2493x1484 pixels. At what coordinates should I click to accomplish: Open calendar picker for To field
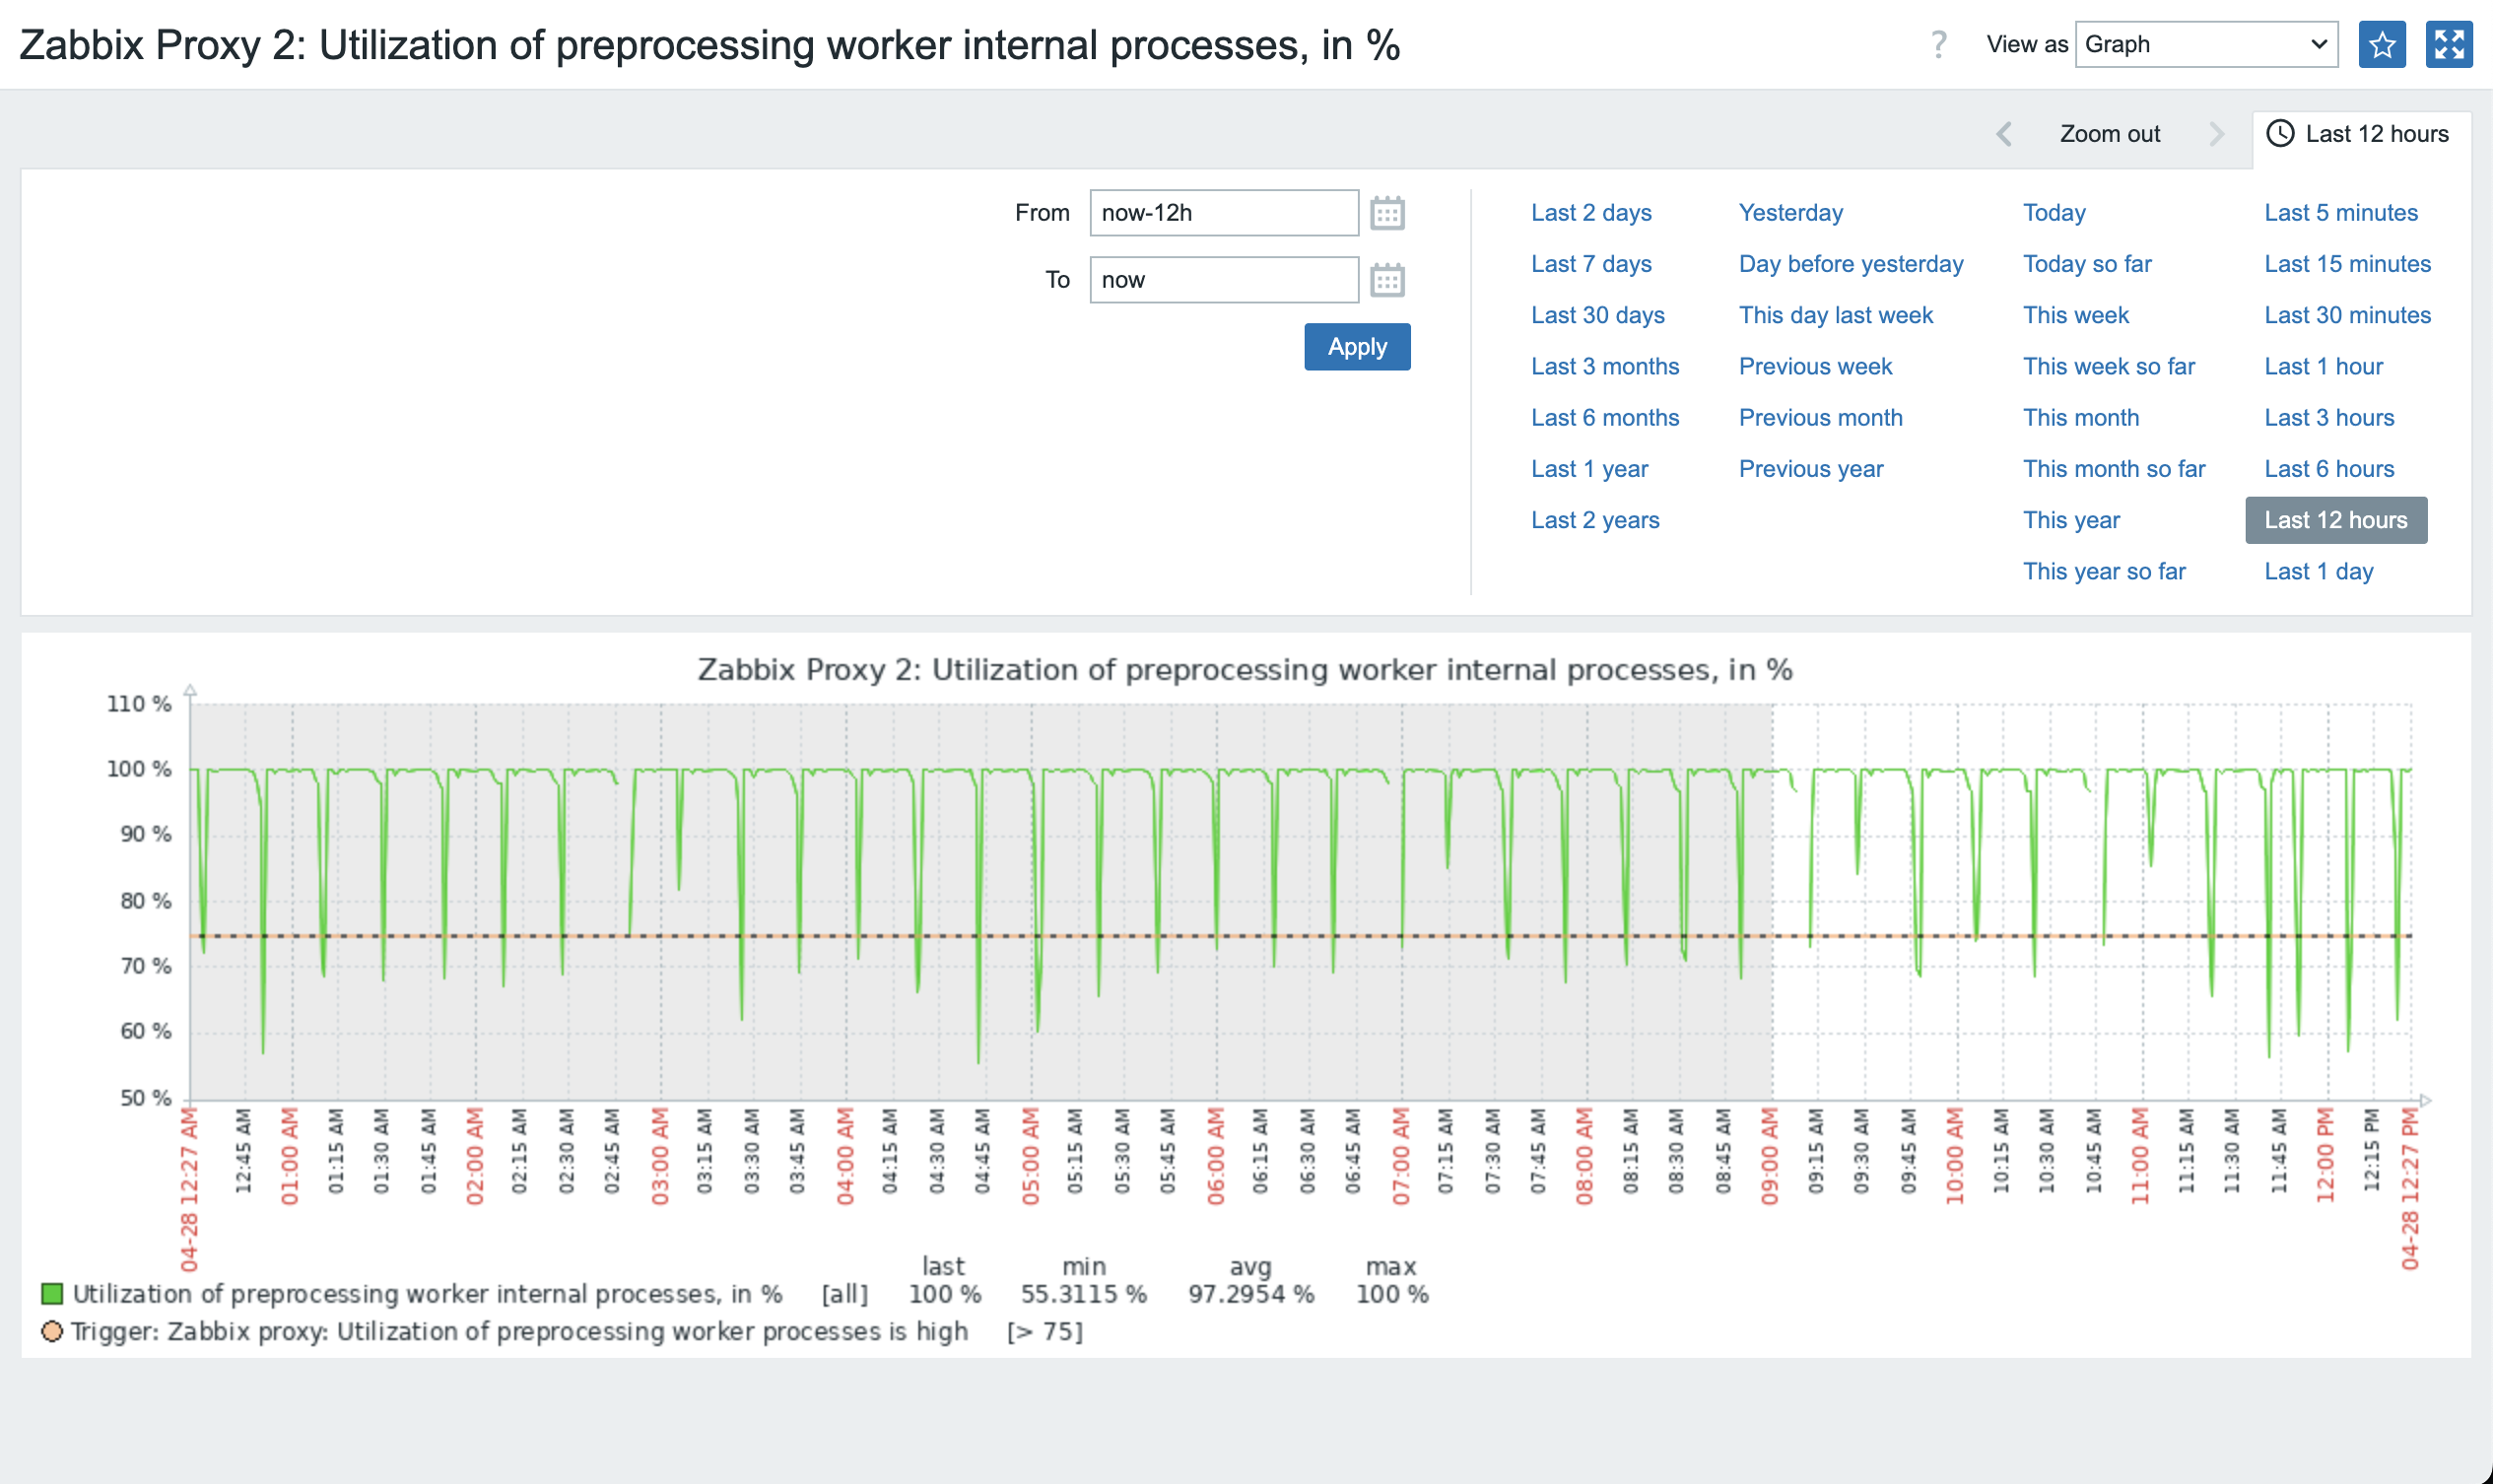[1386, 280]
